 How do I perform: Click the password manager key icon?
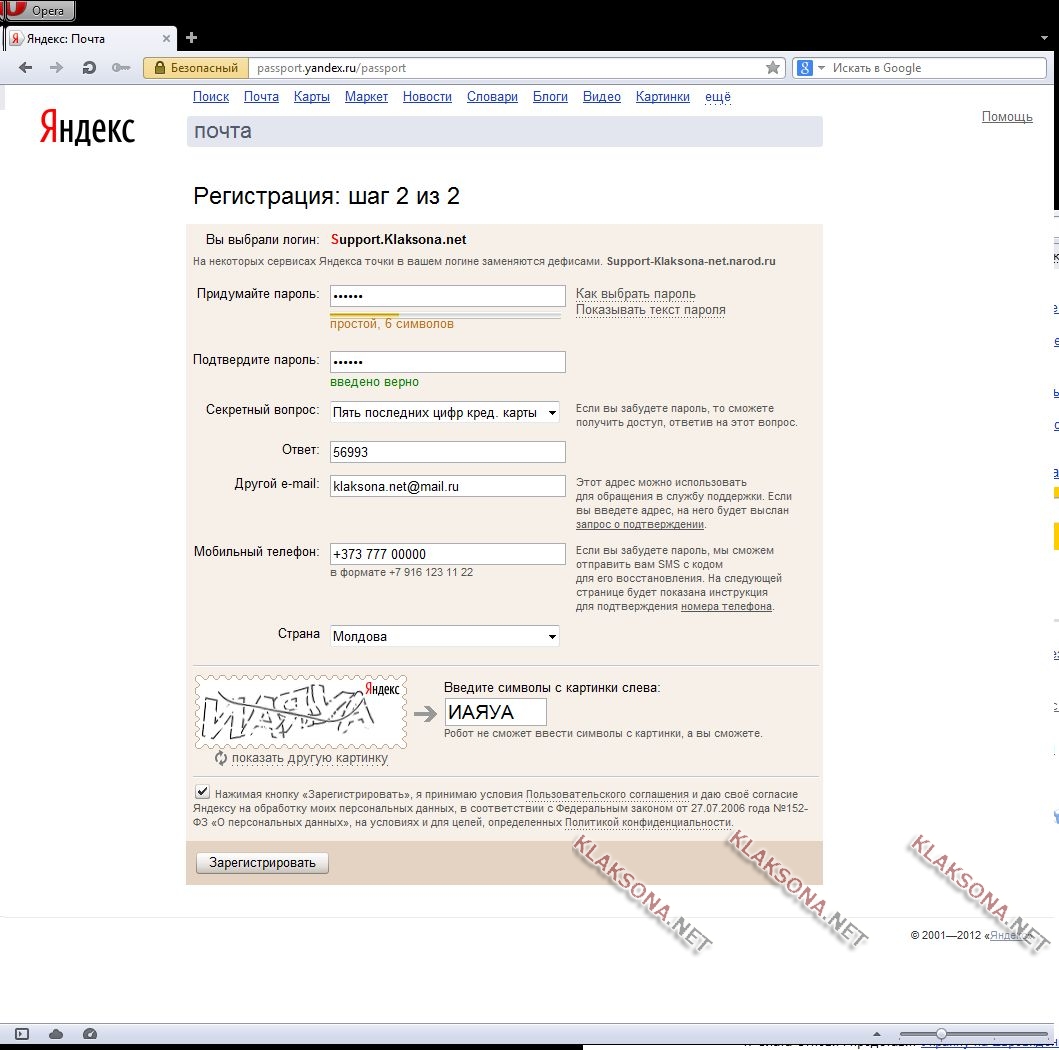[121, 68]
